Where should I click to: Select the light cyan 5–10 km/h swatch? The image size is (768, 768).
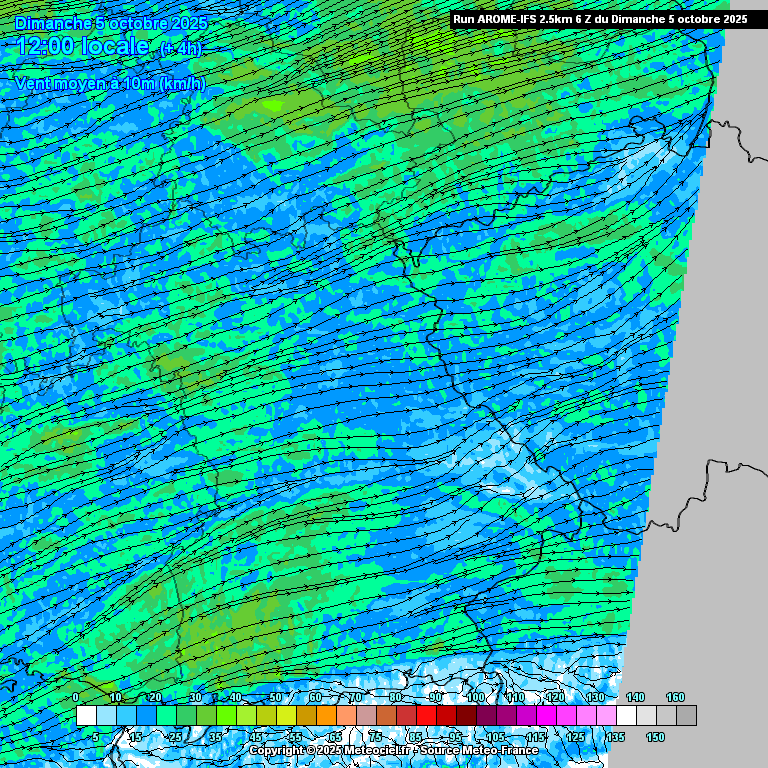(106, 716)
